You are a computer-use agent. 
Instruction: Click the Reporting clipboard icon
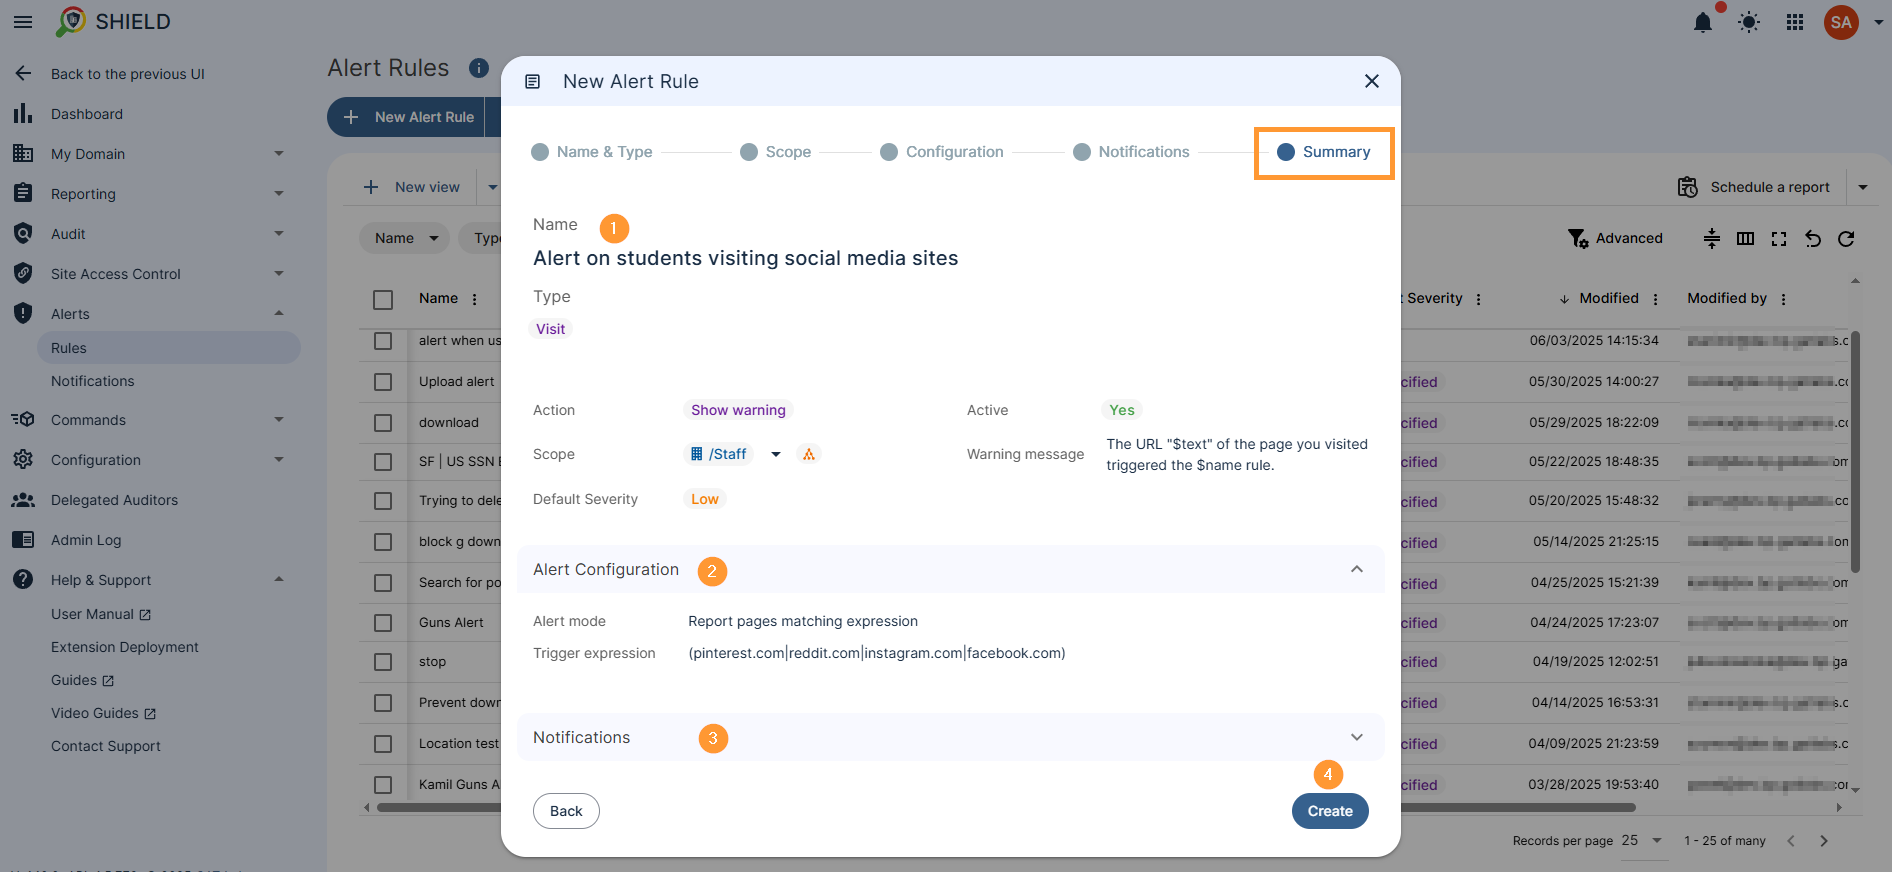point(23,194)
